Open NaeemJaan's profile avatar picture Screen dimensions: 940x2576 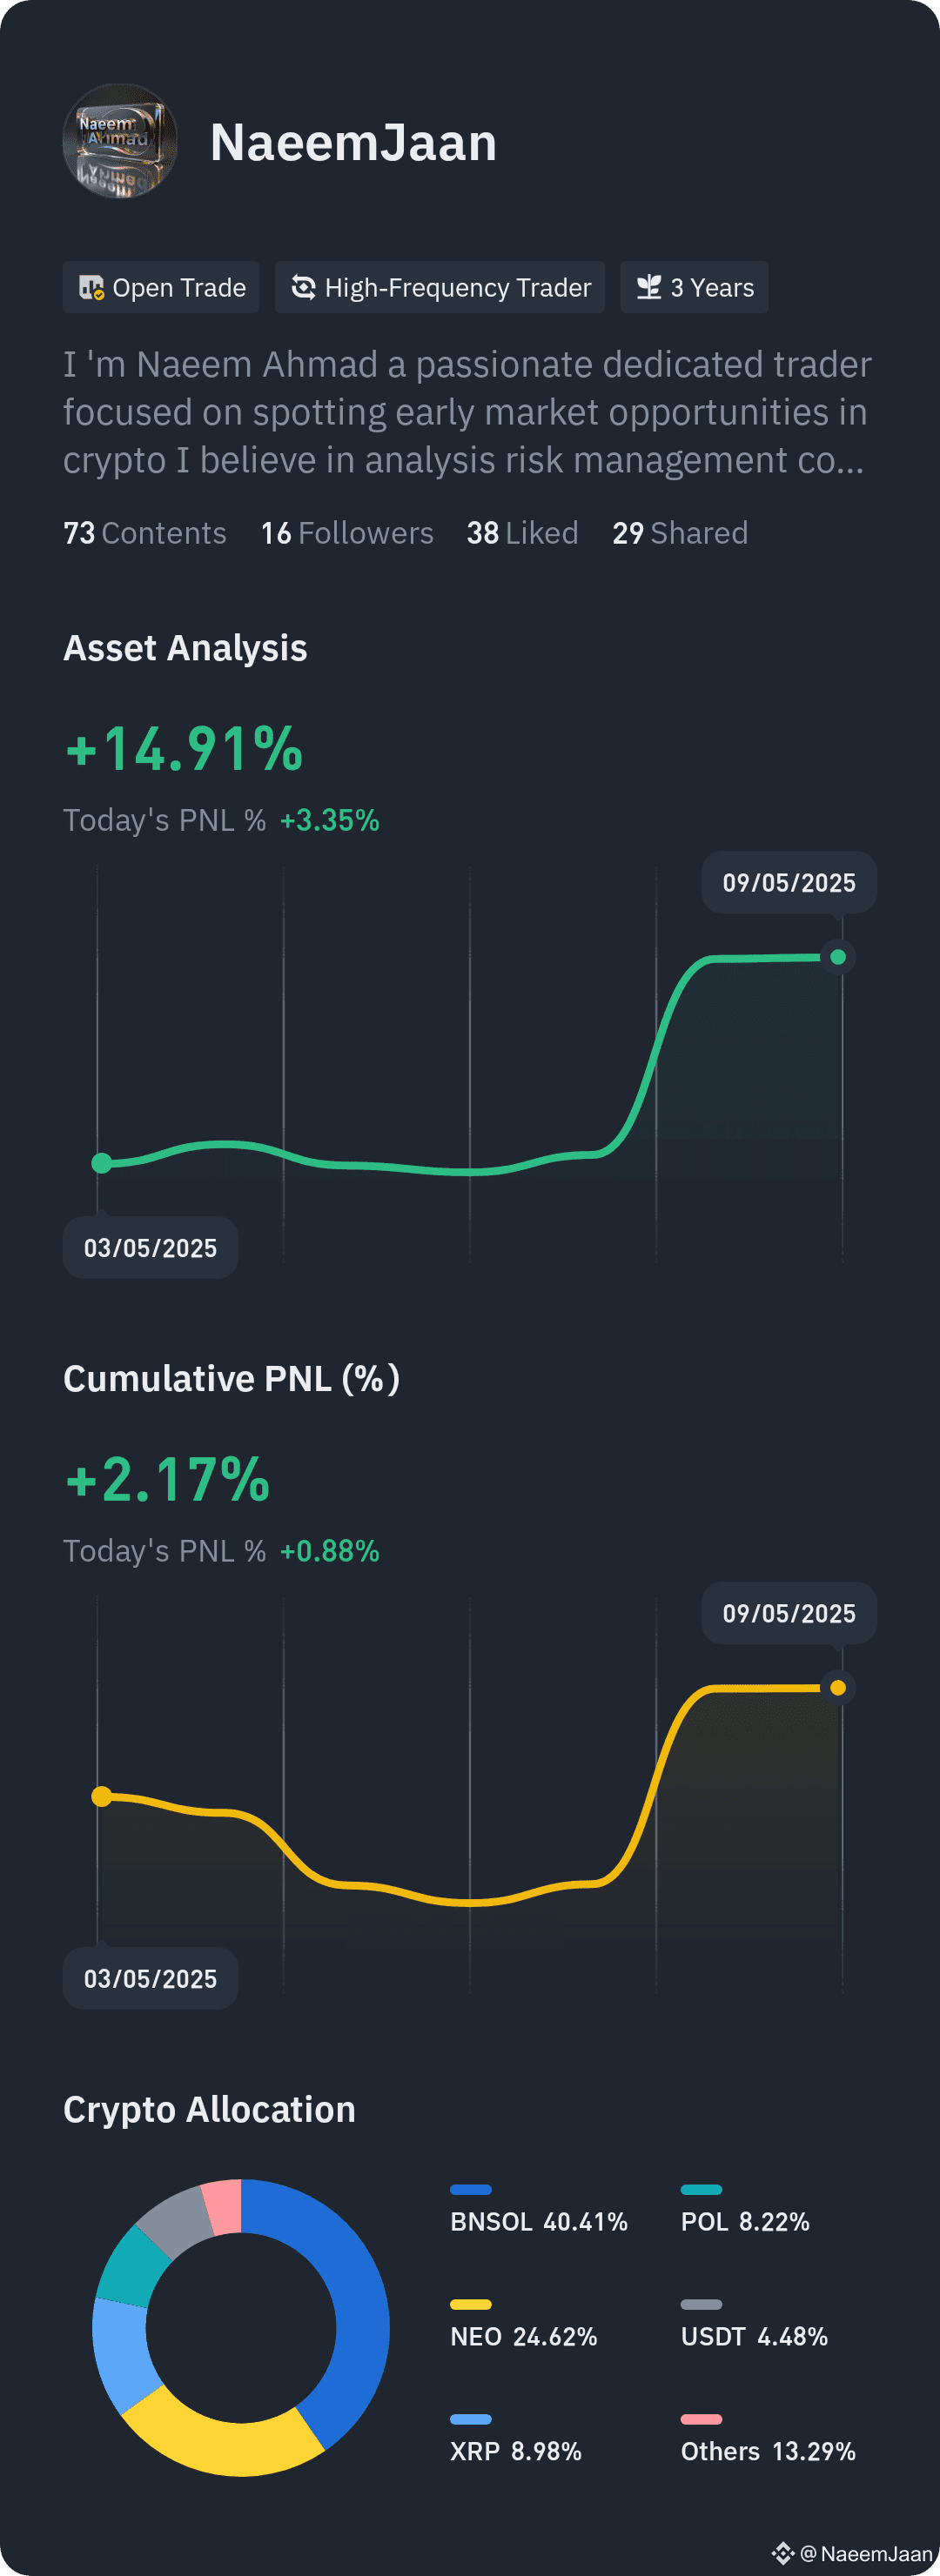coord(120,141)
